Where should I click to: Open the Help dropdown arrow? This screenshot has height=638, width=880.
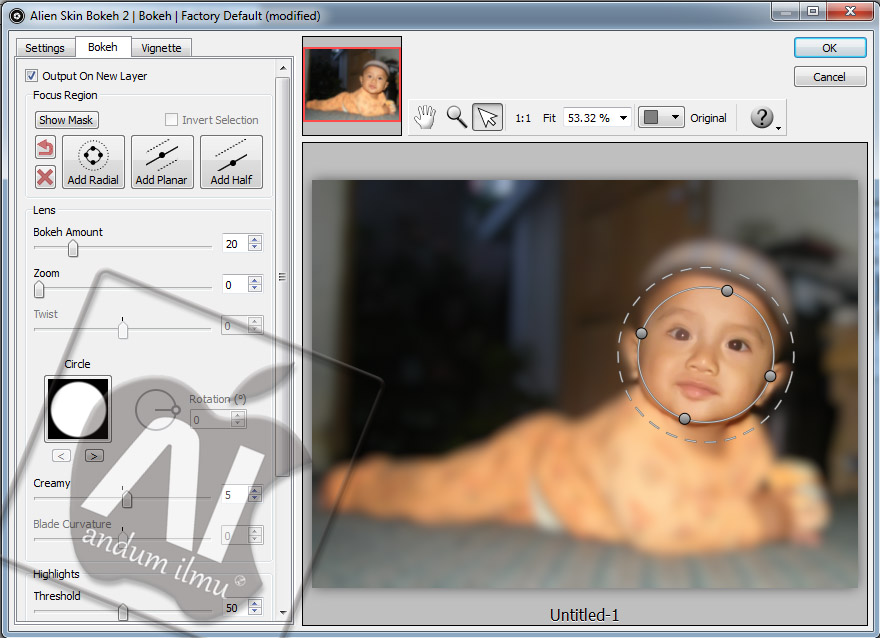point(778,128)
